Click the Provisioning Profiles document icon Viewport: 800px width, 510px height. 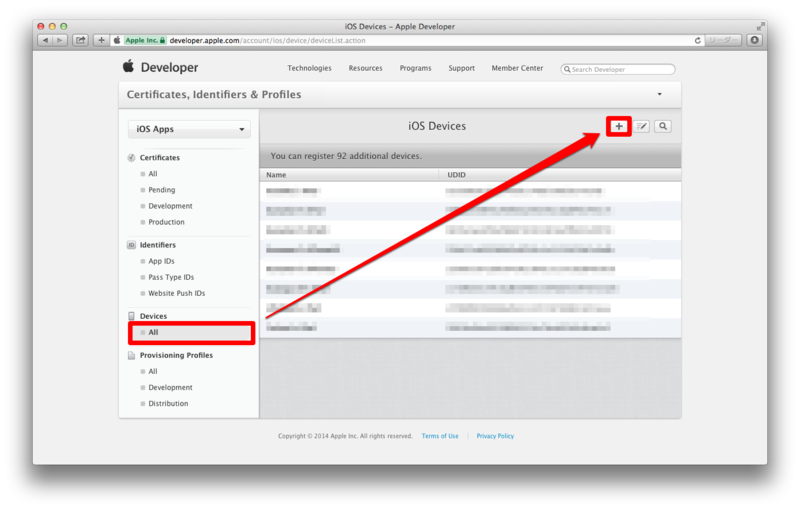click(131, 355)
